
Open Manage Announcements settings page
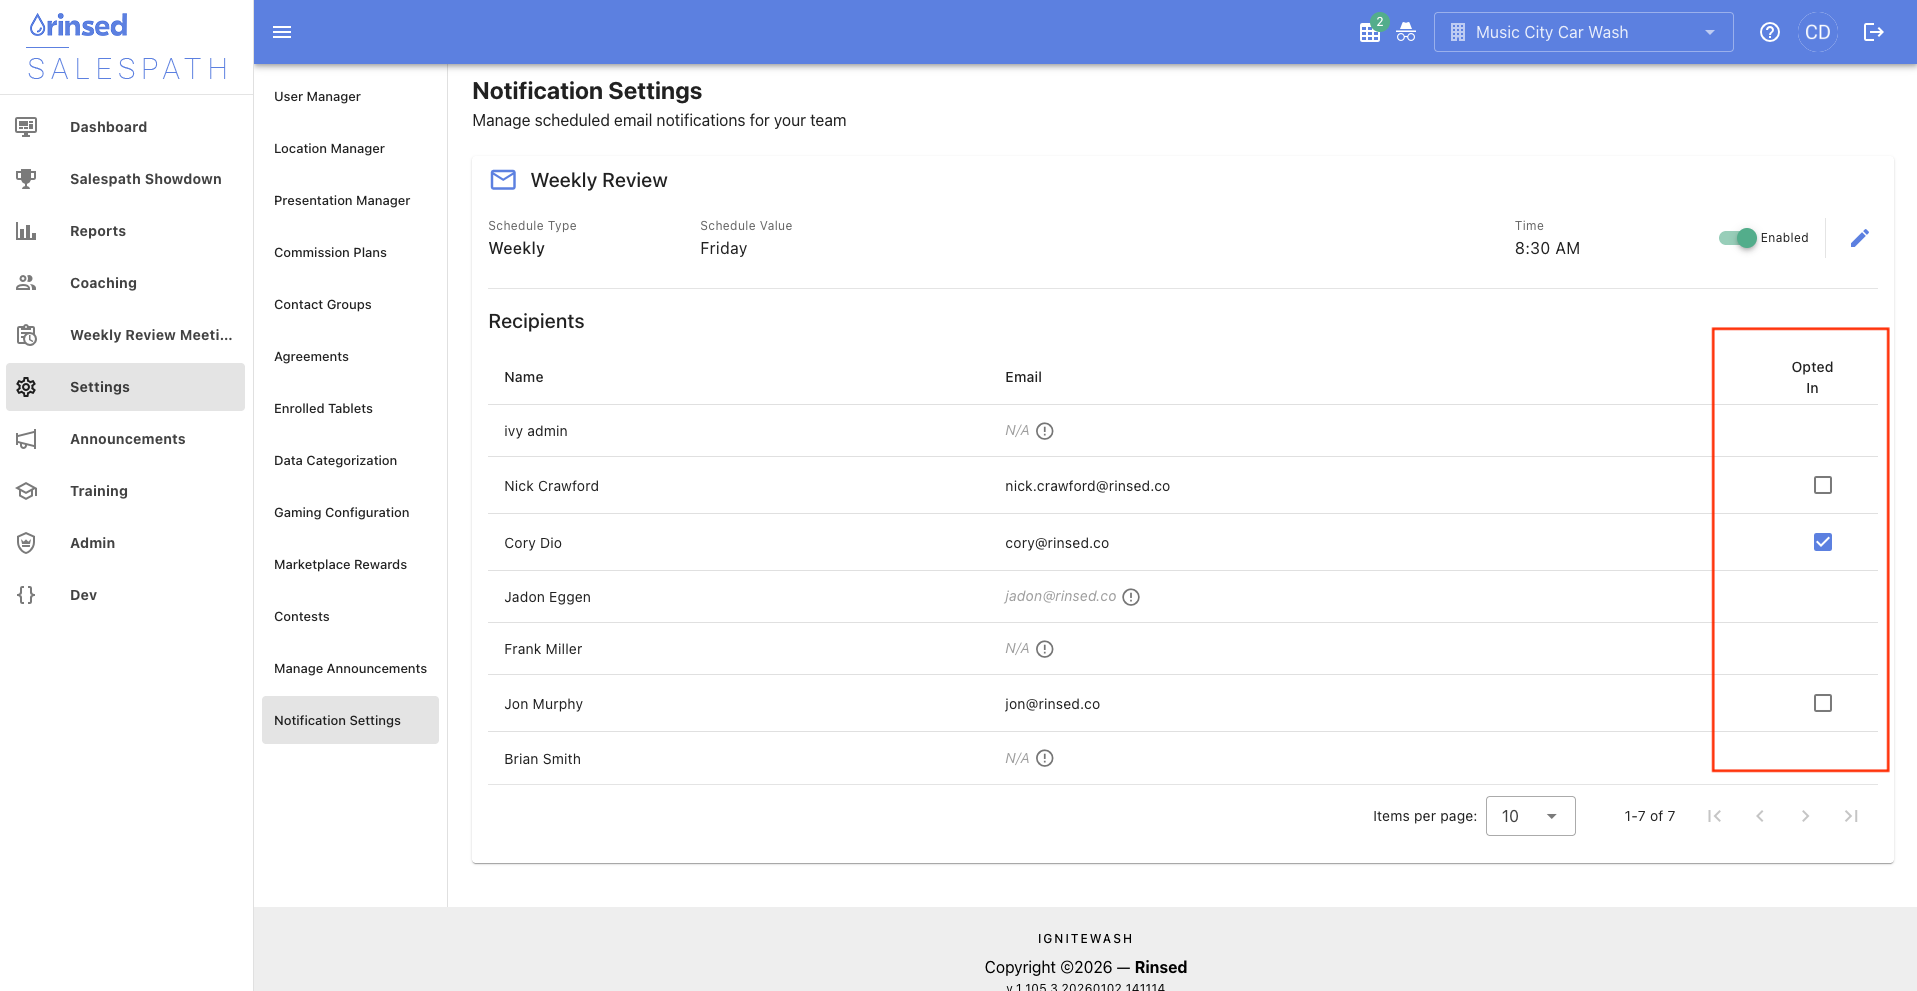pos(350,668)
